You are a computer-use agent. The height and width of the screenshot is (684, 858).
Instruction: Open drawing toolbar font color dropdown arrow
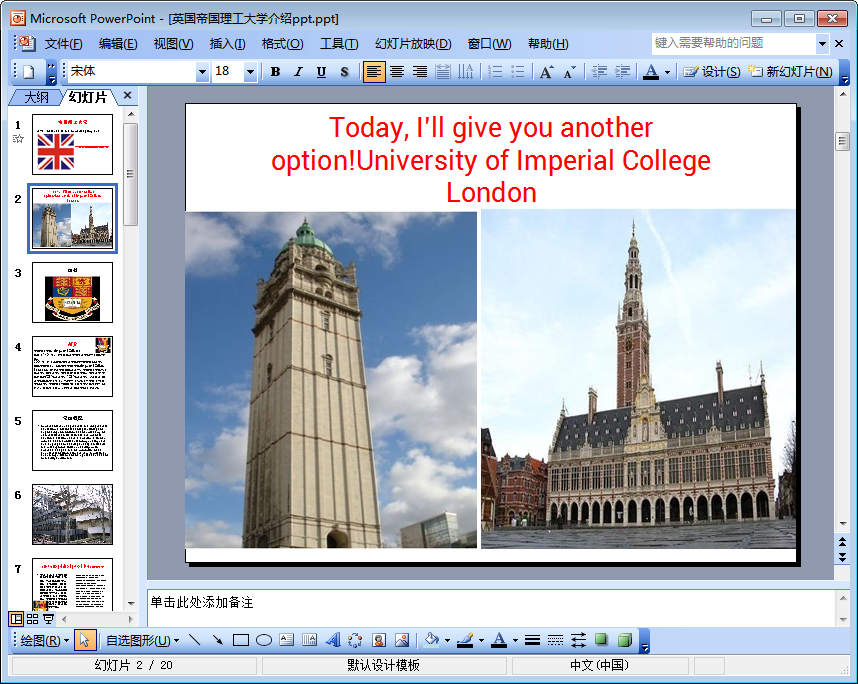(x=515, y=640)
